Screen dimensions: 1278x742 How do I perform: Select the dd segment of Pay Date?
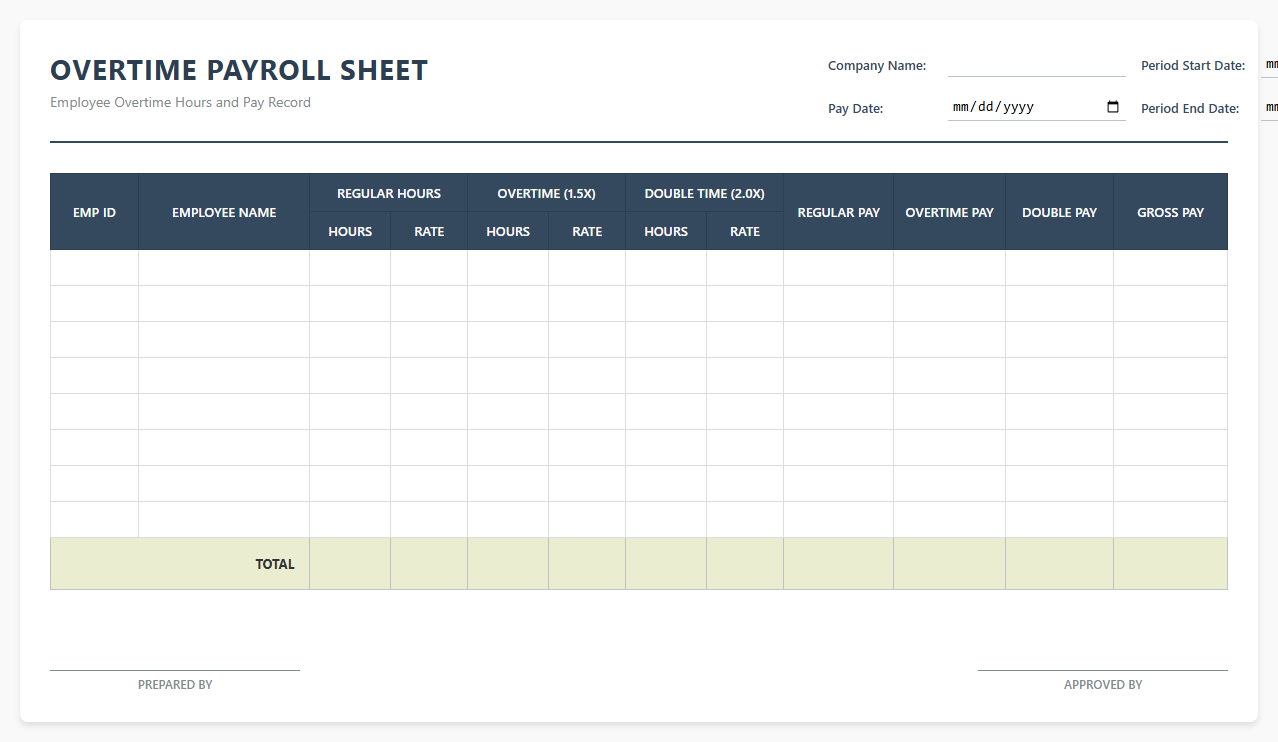986,107
